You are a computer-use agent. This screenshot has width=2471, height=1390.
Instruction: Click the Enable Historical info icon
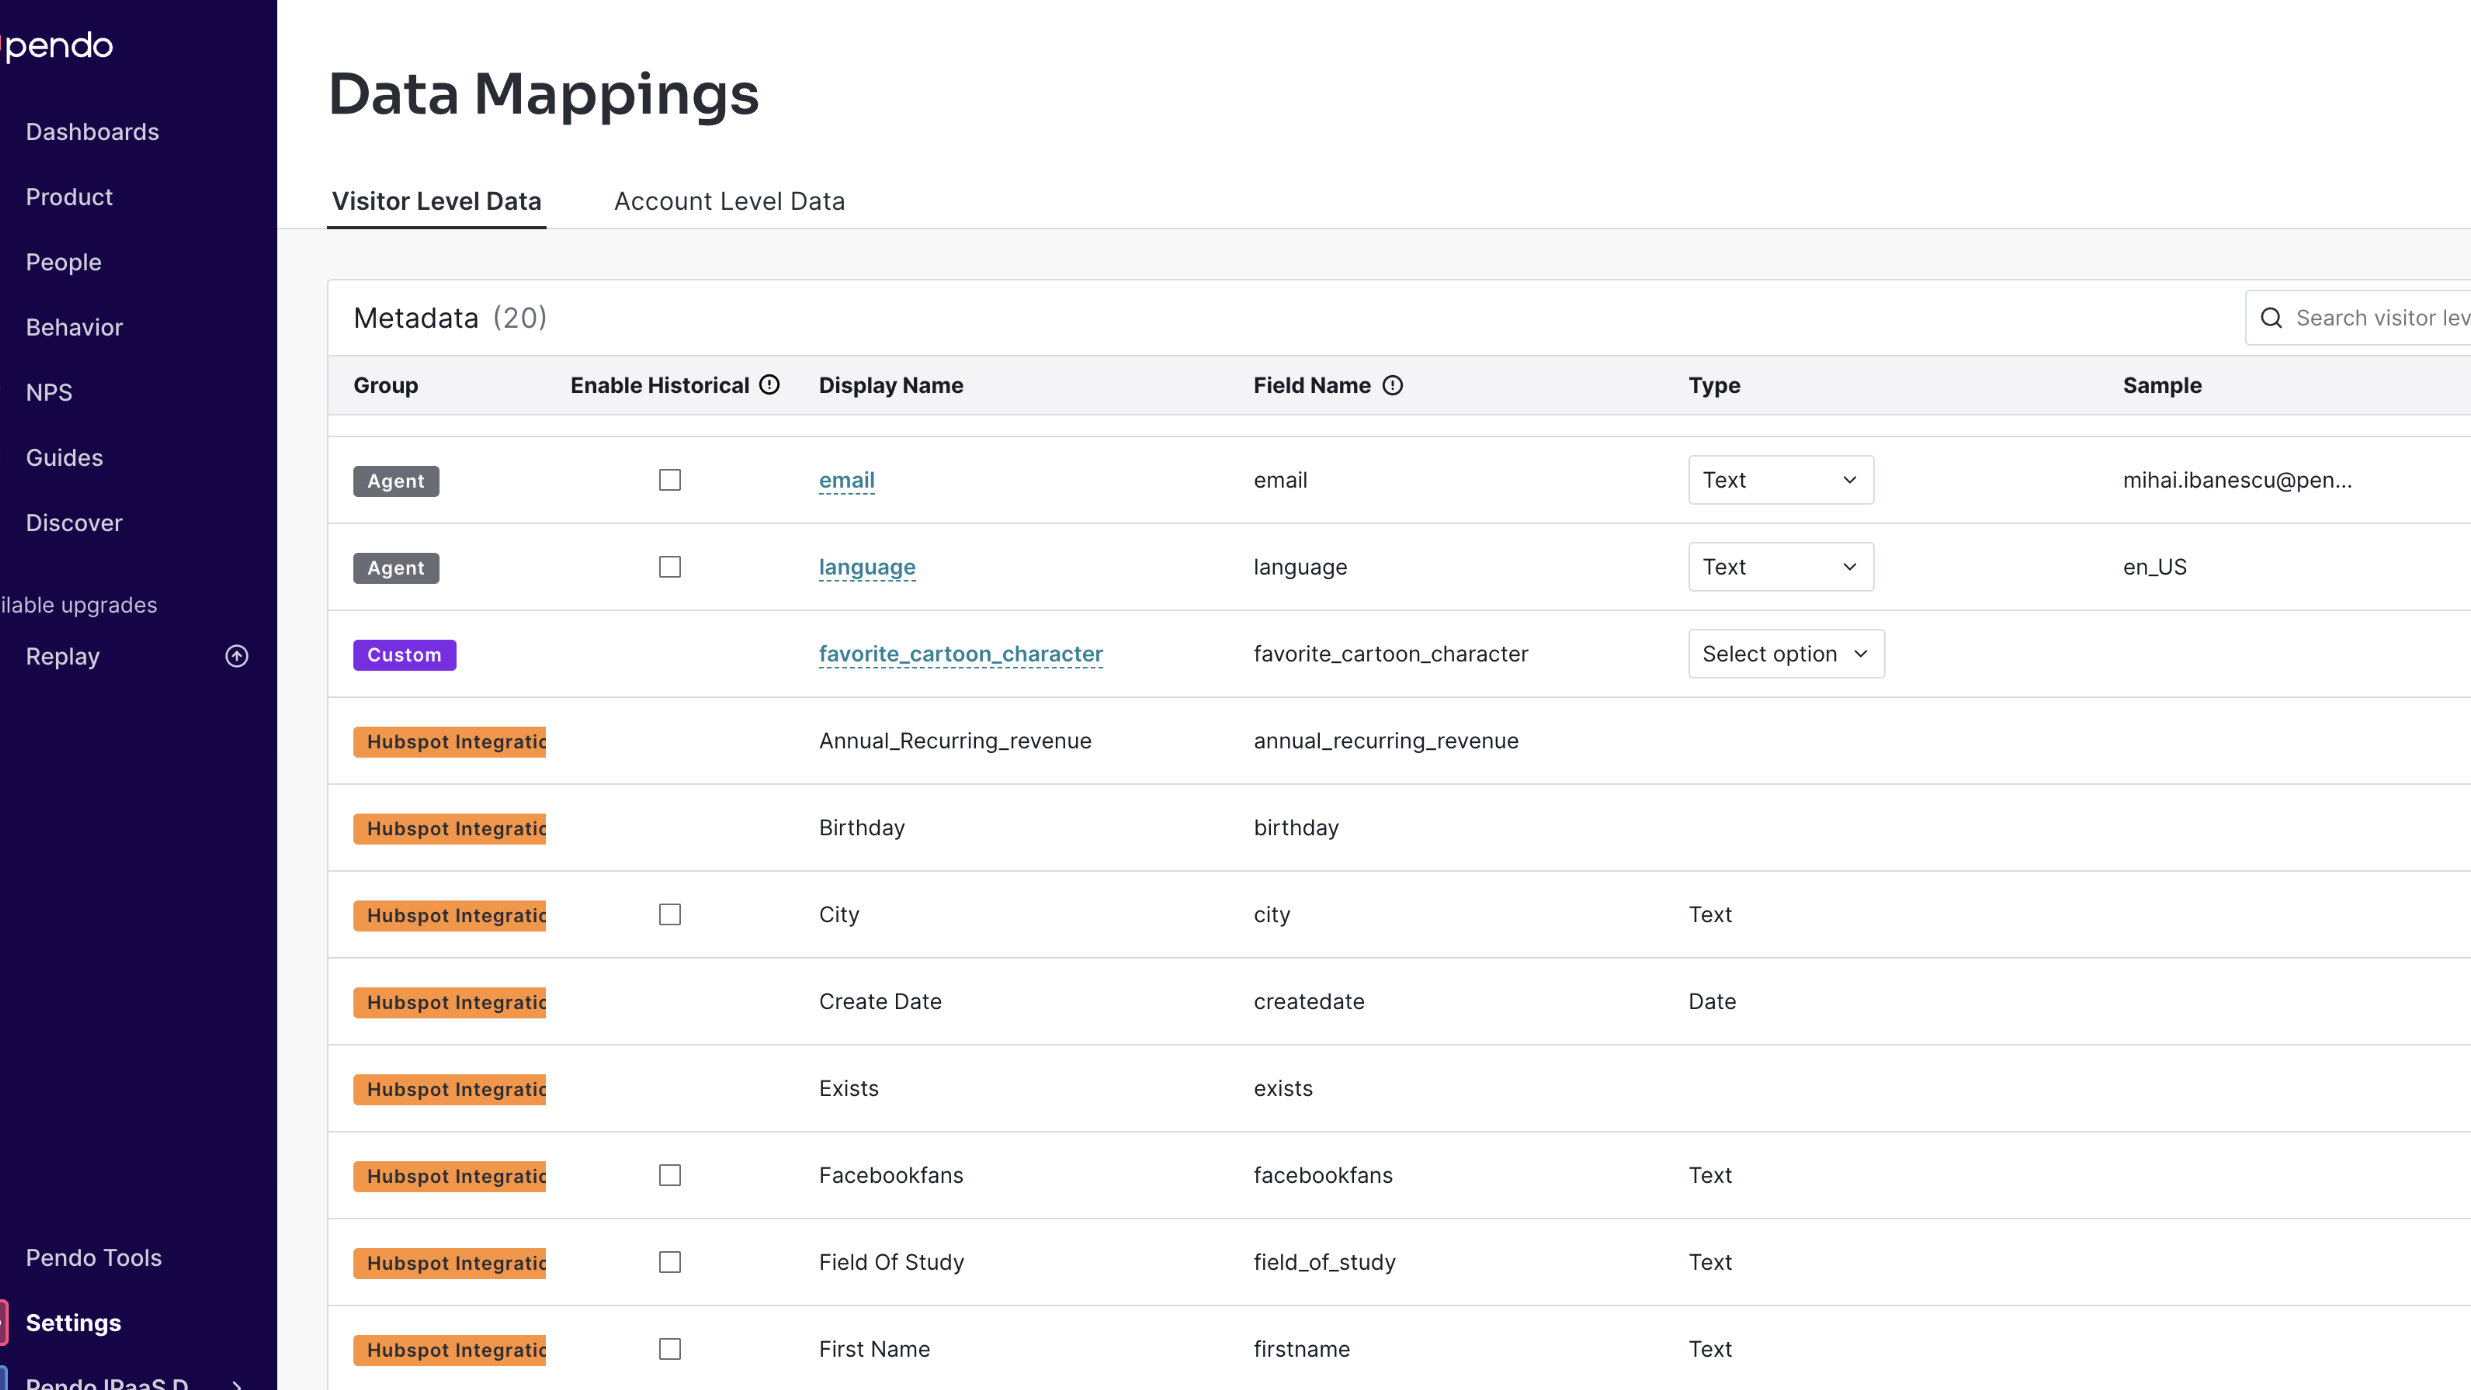click(x=769, y=385)
